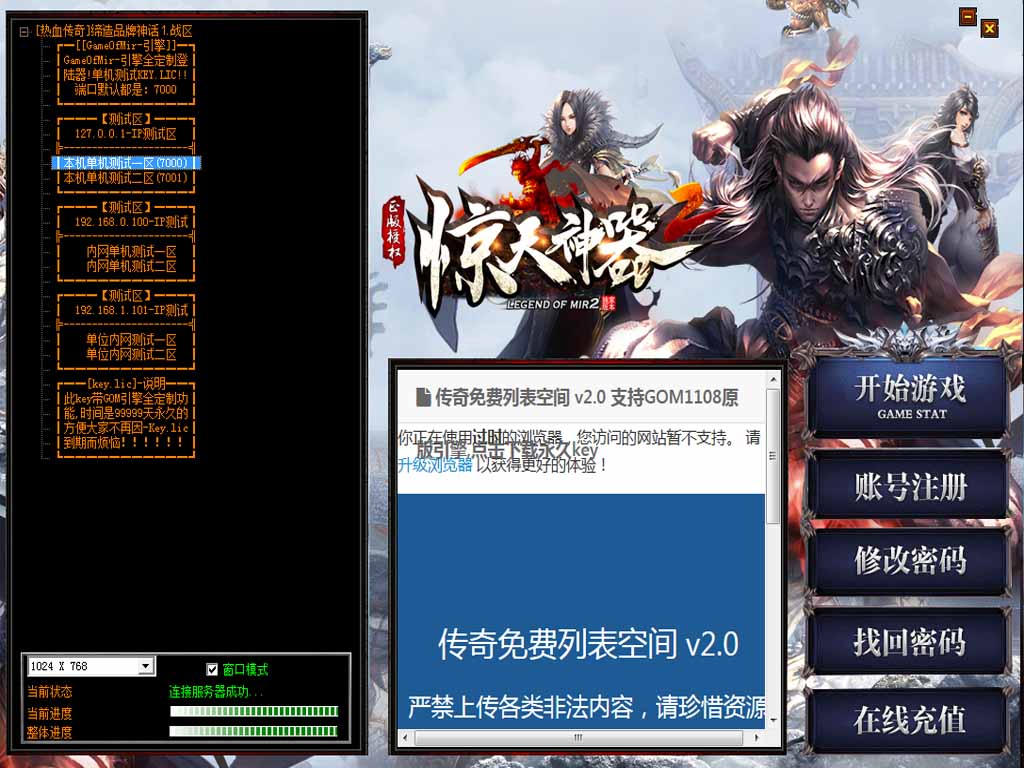The image size is (1024, 768).
Task: Open the 1024 X 768 resolution dropdown
Action: [146, 666]
